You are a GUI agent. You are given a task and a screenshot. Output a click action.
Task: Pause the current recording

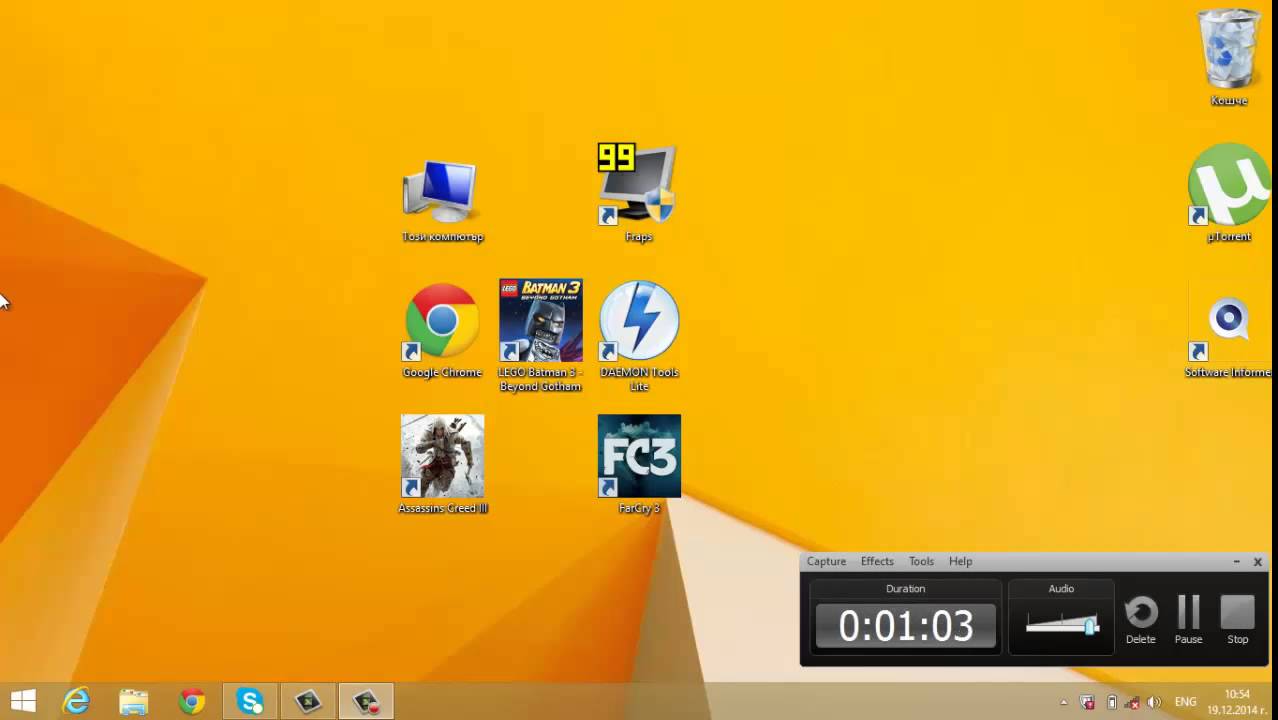tap(1188, 620)
